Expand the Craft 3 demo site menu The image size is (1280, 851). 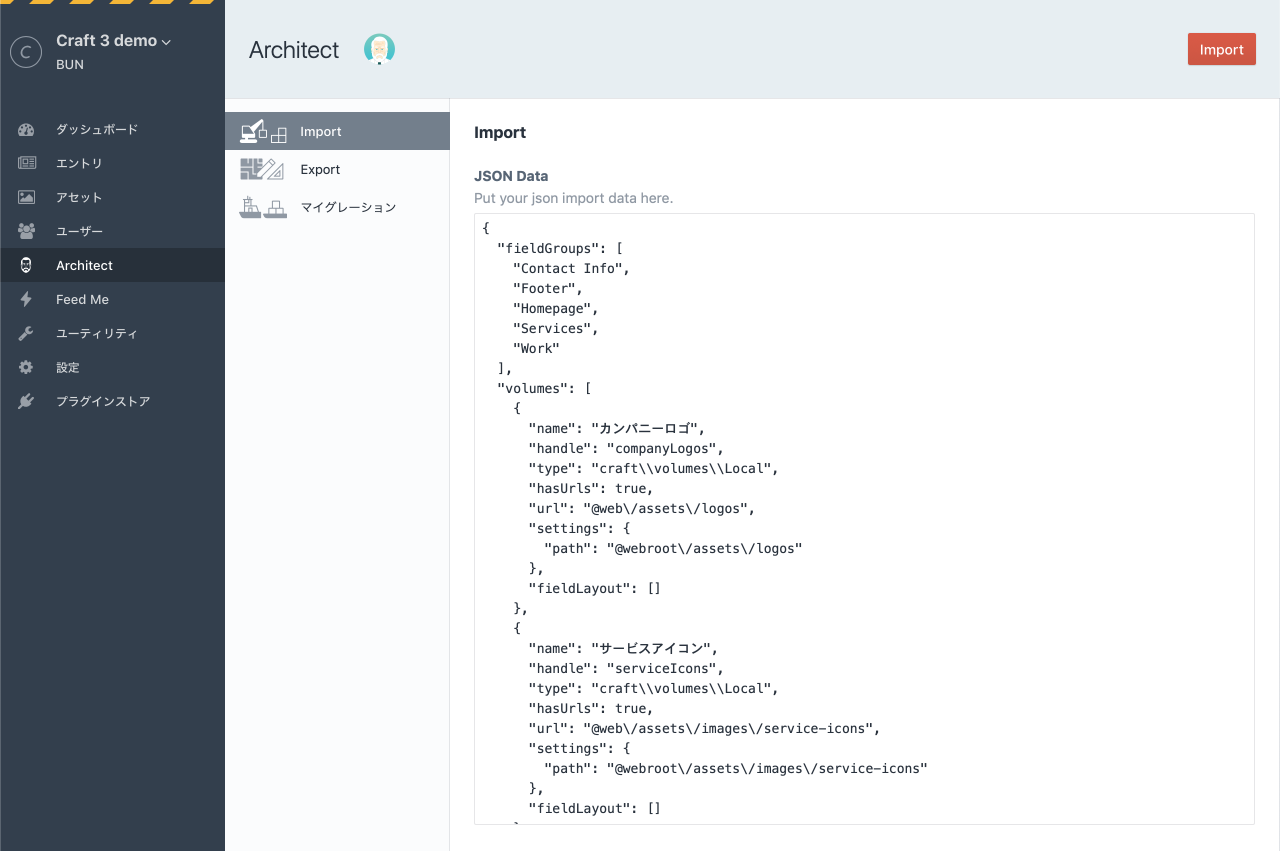click(113, 41)
